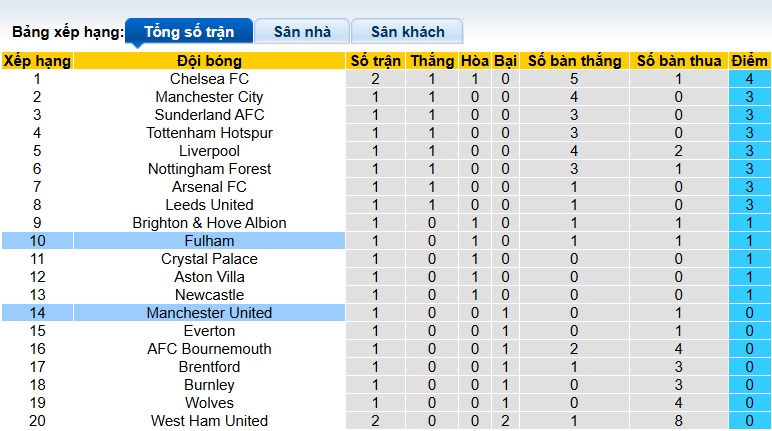Click the Số bàn thua column header

(x=677, y=61)
